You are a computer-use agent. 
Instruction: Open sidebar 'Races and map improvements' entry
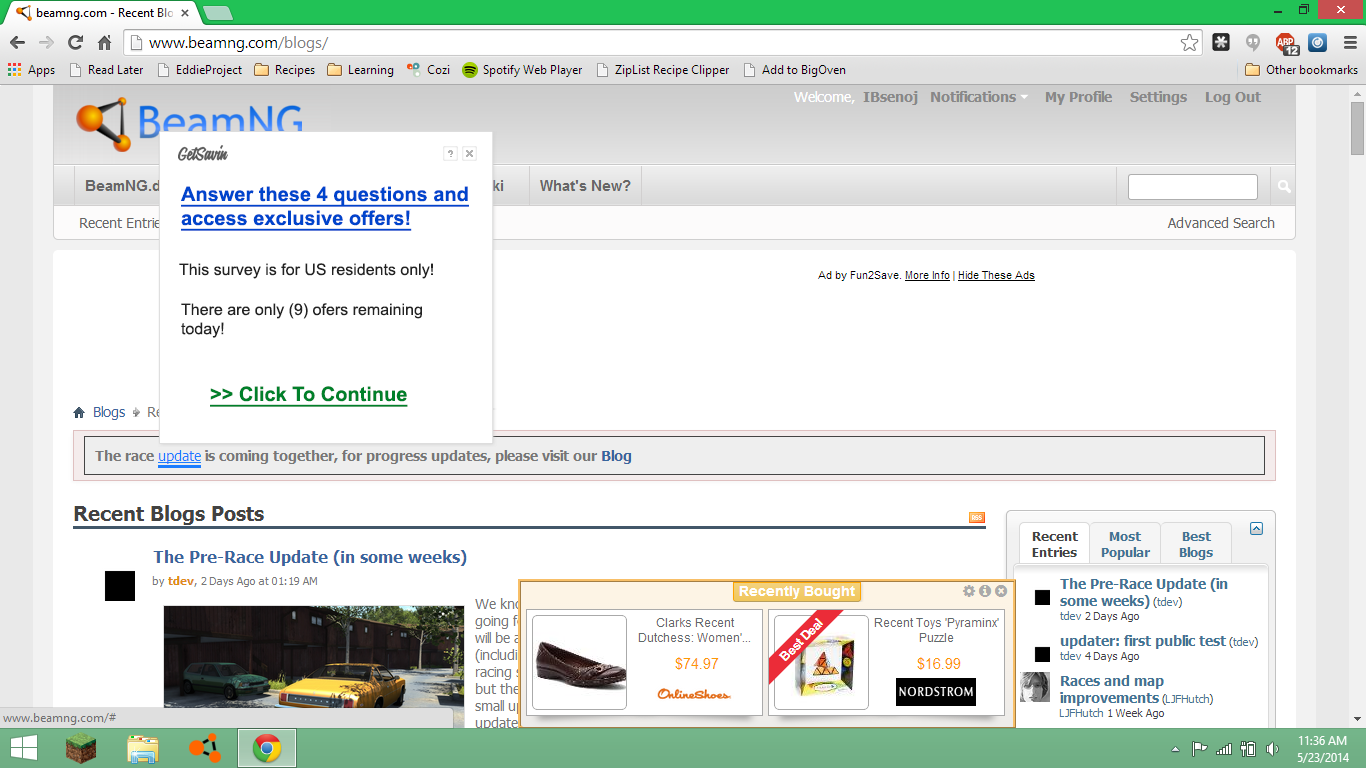point(1112,689)
